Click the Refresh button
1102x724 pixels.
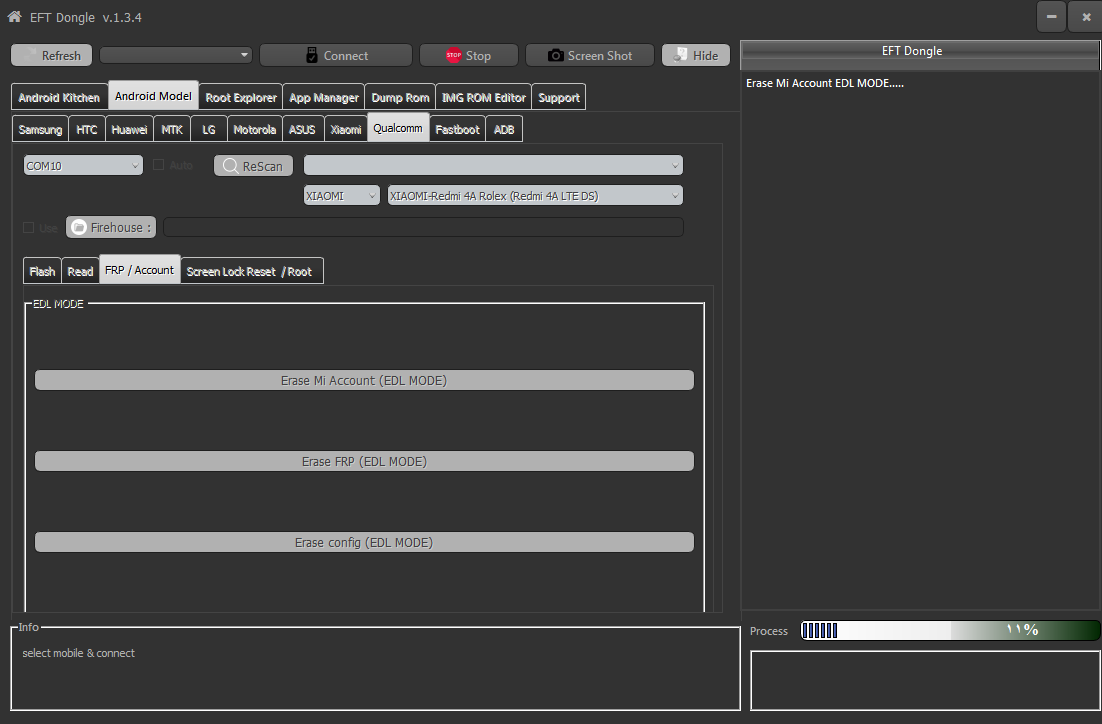[51, 56]
